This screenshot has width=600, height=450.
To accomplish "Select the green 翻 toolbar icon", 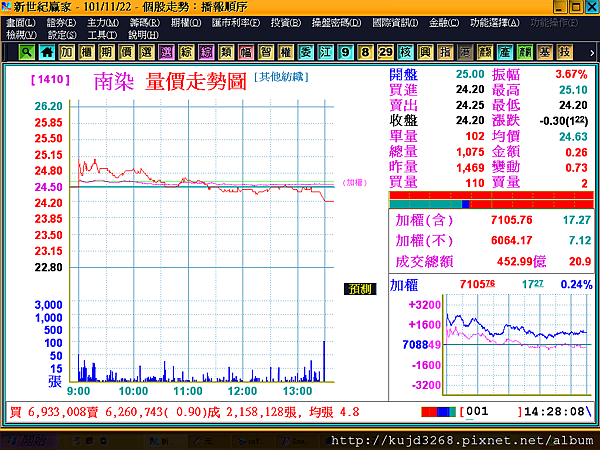I will pyautogui.click(x=525, y=52).
